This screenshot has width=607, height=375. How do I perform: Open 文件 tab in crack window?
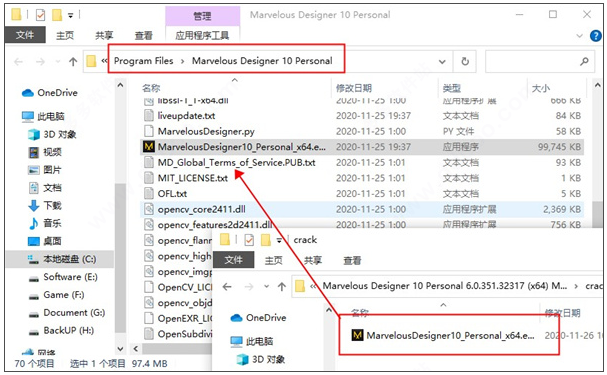(233, 260)
